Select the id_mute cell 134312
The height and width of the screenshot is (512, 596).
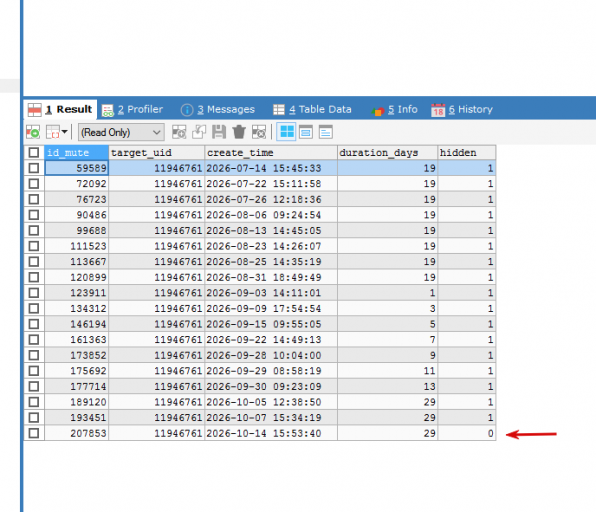[x=76, y=308]
